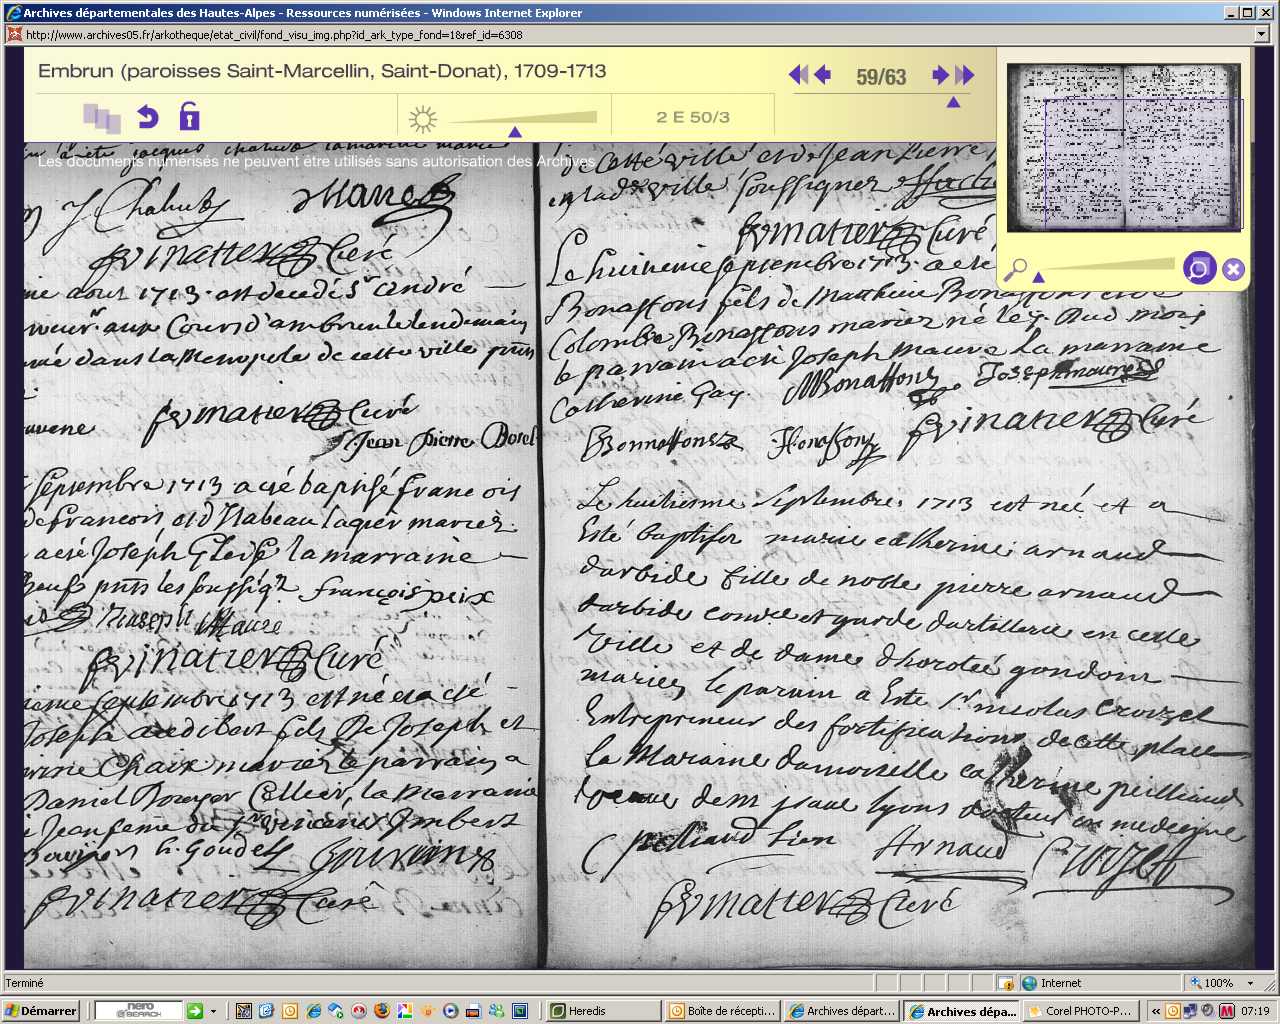Open the Démarrer start menu

click(42, 1011)
